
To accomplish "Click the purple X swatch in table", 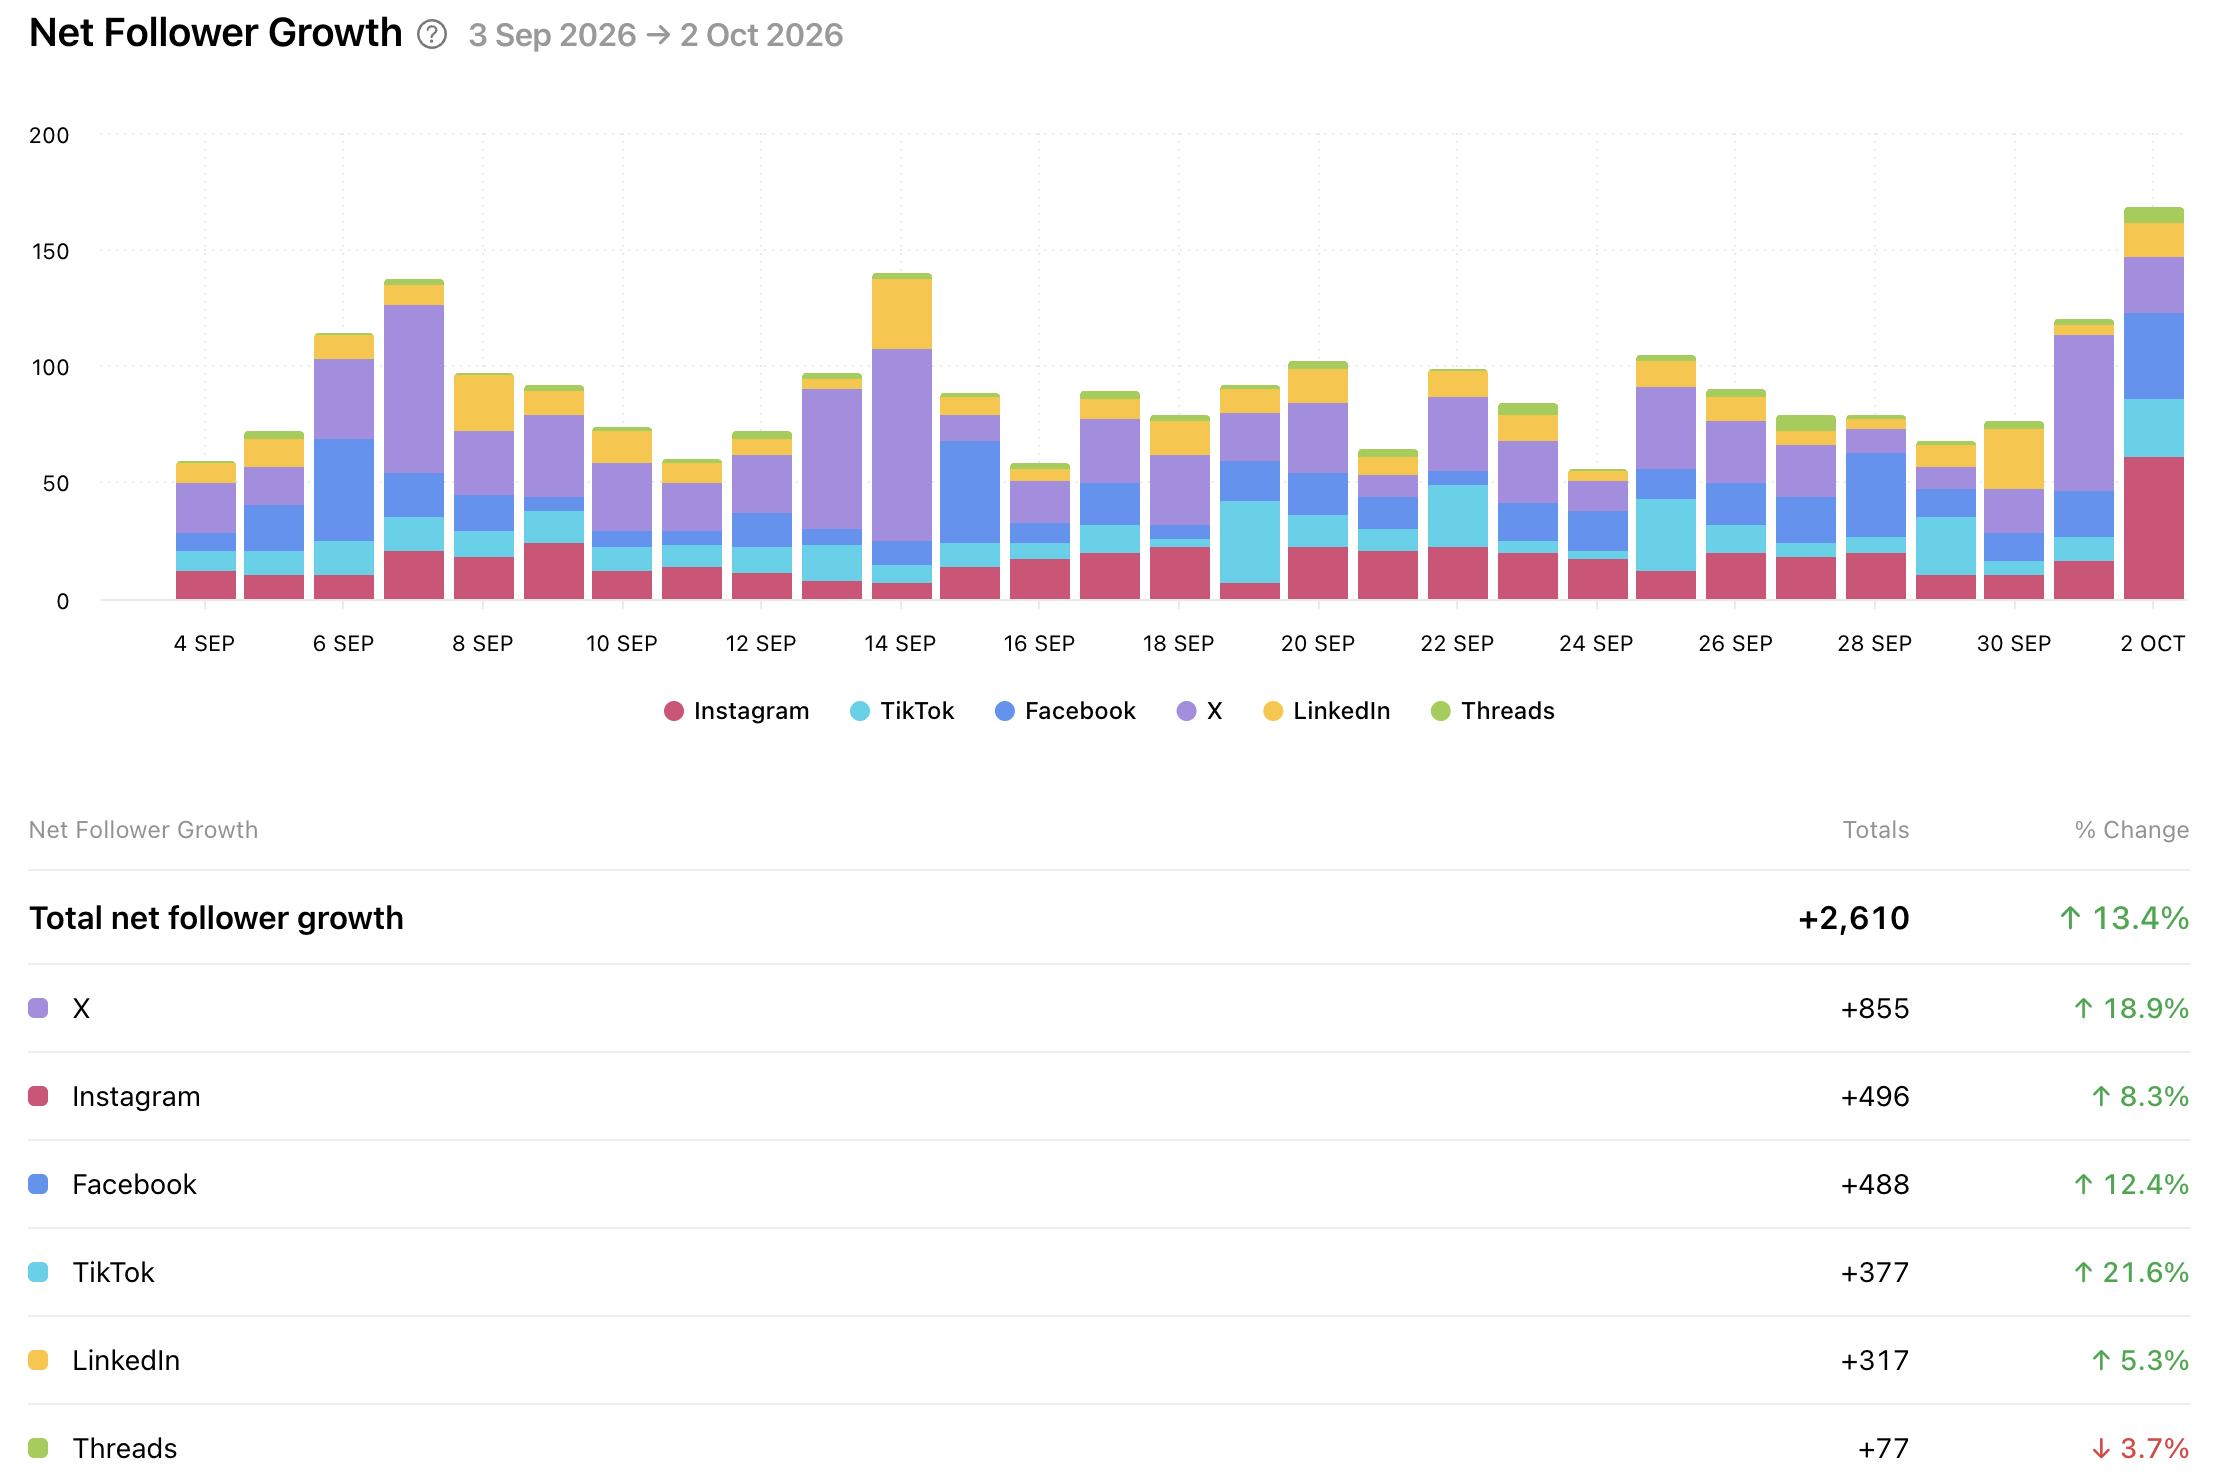I will coord(38,1008).
